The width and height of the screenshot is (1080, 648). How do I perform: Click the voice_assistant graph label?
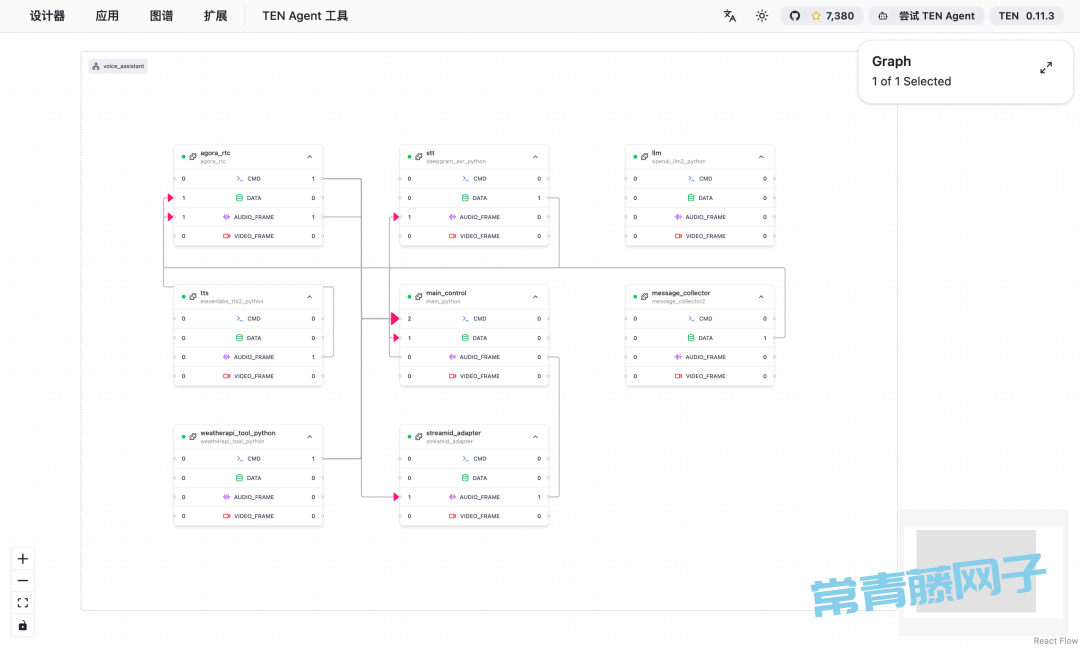pyautogui.click(x=118, y=66)
